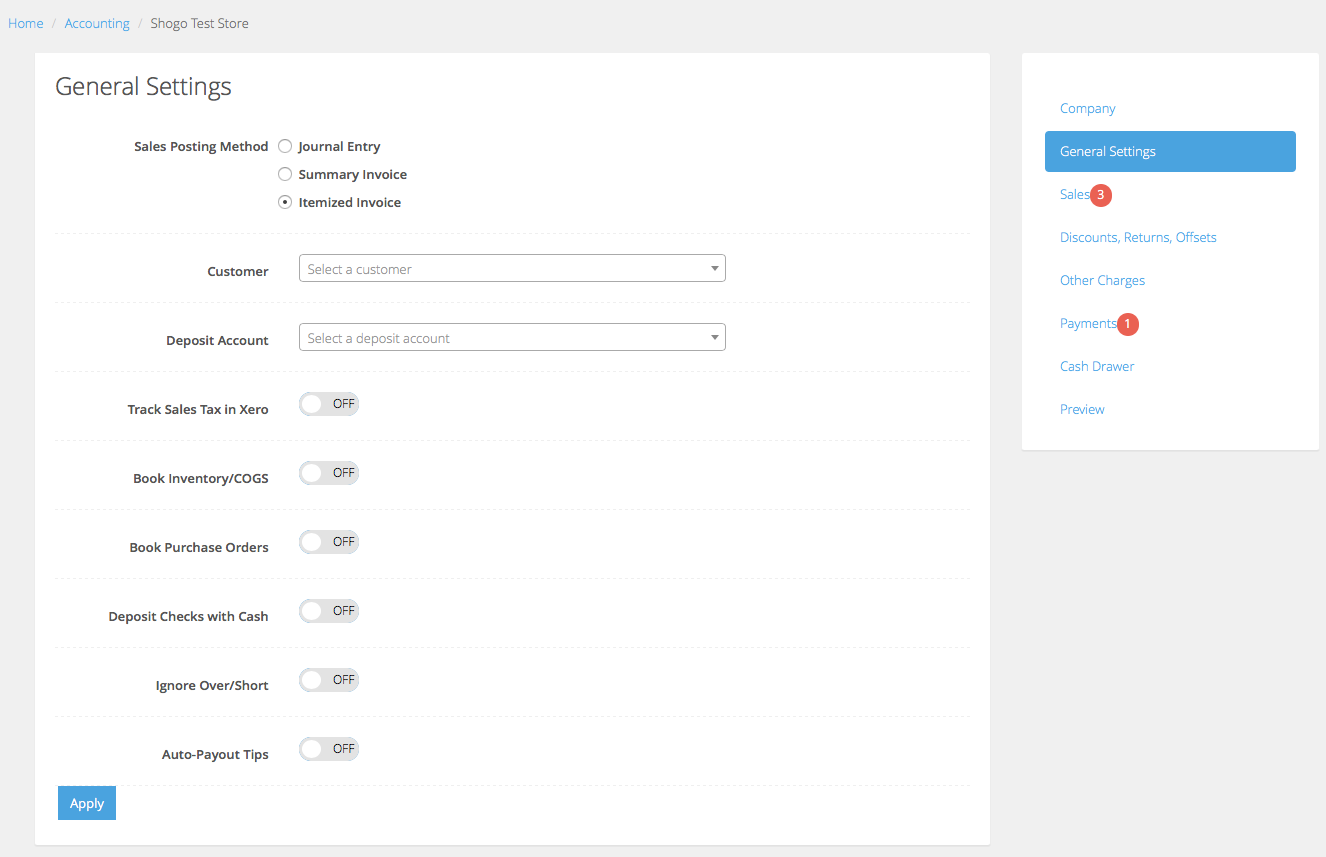The height and width of the screenshot is (857, 1326).
Task: Select General Settings in the sidebar
Action: click(x=1170, y=151)
